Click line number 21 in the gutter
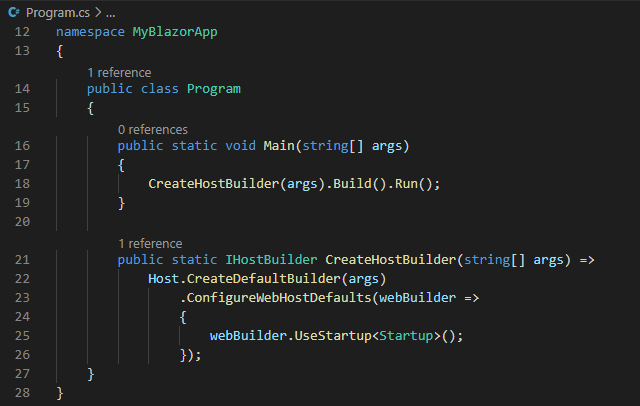Viewport: 640px width, 406px height. coord(22,260)
